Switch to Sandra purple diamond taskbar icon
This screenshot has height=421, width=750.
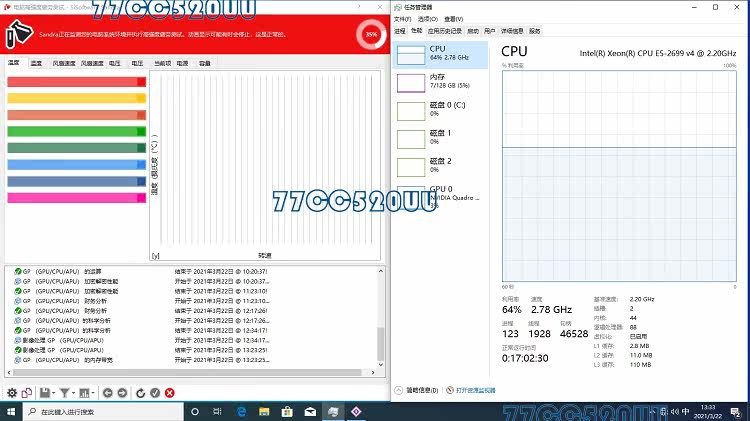click(x=356, y=411)
